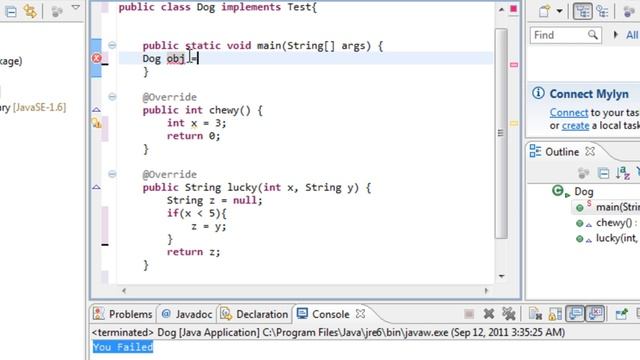Click 'return z;' code line
Image resolution: width=640 pixels, height=360 pixels.
click(193, 252)
